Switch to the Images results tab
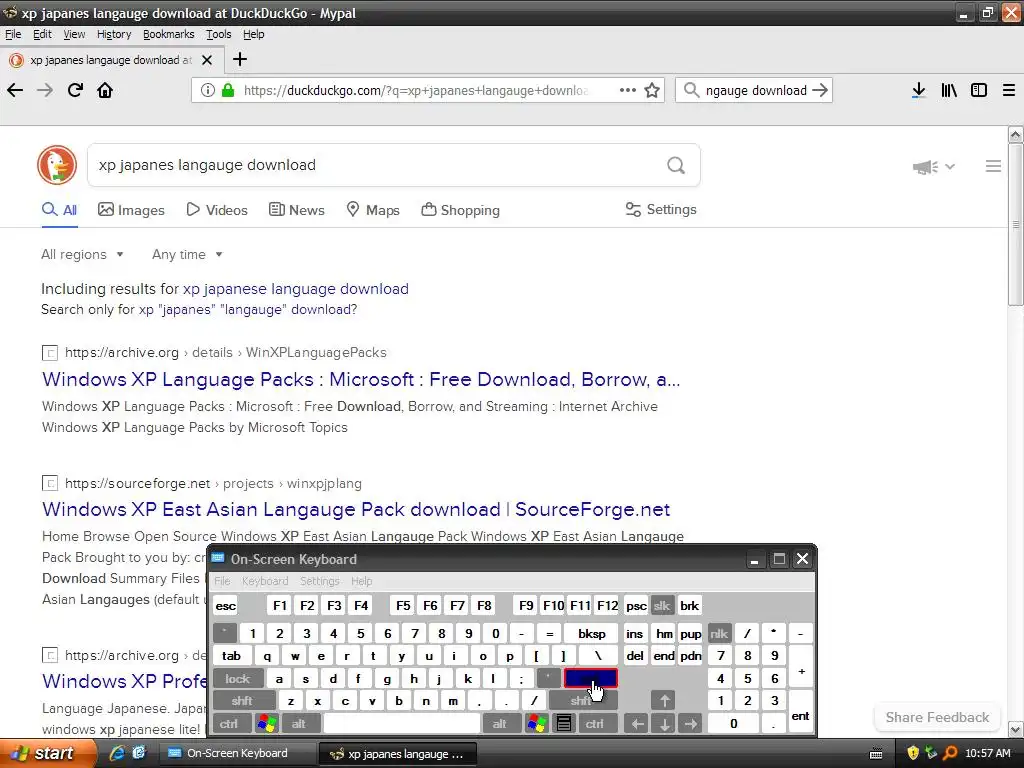This screenshot has width=1024, height=768. (131, 210)
